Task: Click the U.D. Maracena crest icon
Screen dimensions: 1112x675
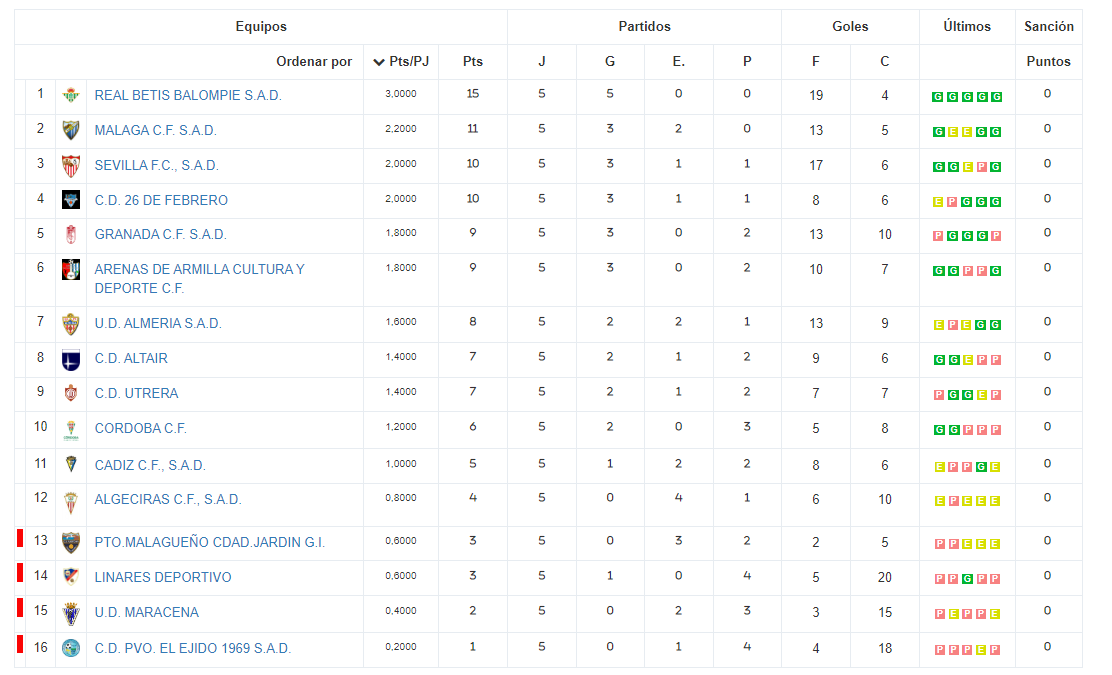Action: [x=71, y=613]
